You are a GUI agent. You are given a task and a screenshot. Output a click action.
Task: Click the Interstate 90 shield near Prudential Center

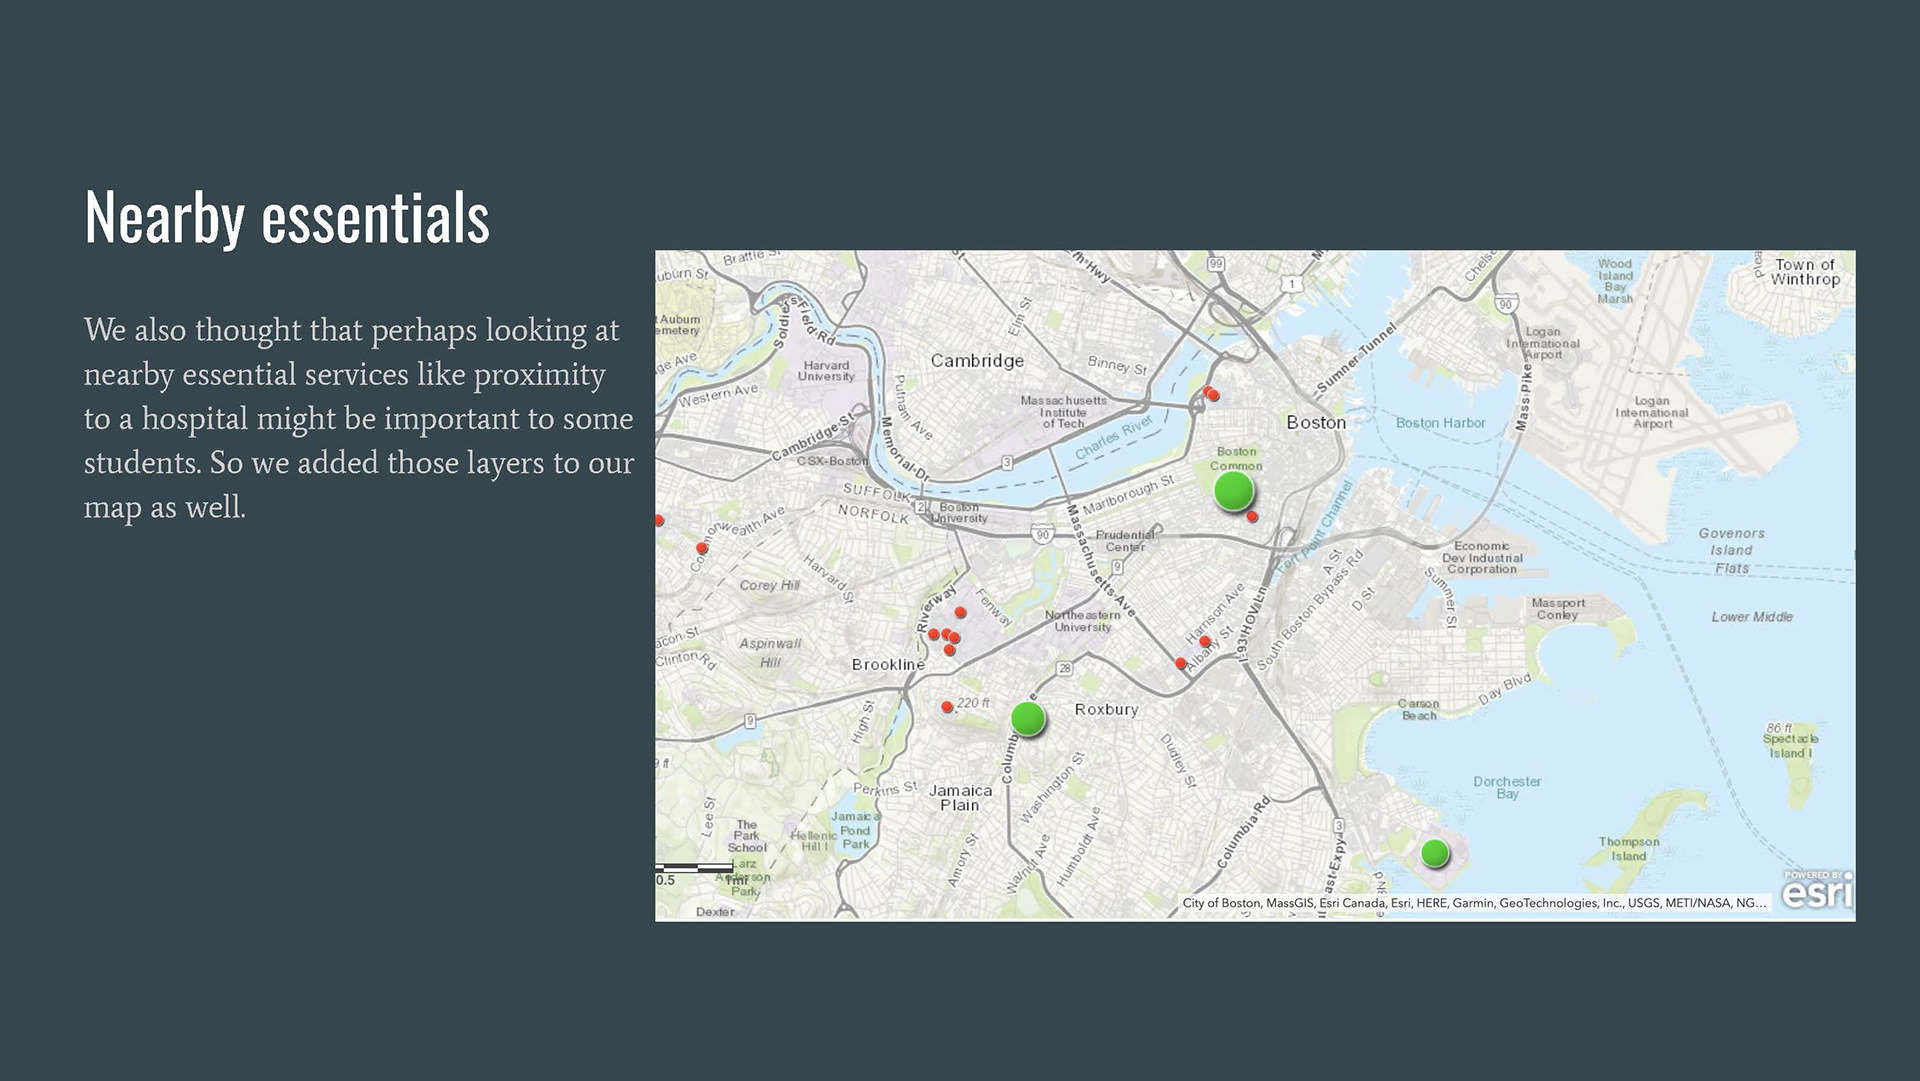[x=1043, y=534]
